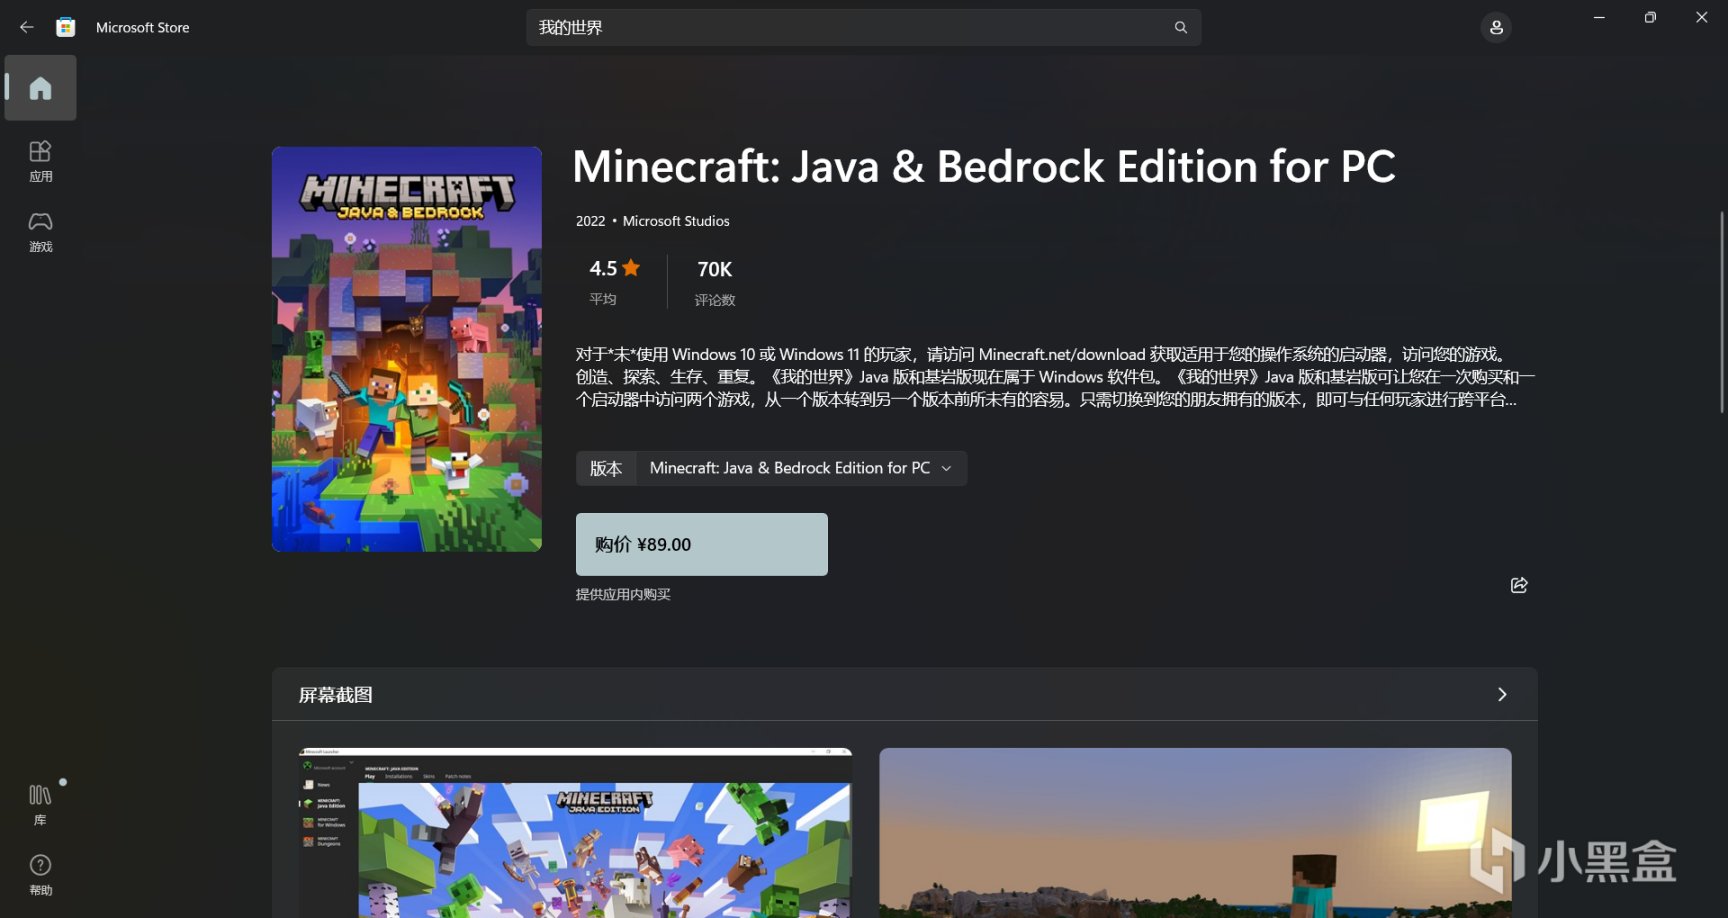Open the 应用 (Apps) section
The image size is (1728, 918).
coord(40,161)
